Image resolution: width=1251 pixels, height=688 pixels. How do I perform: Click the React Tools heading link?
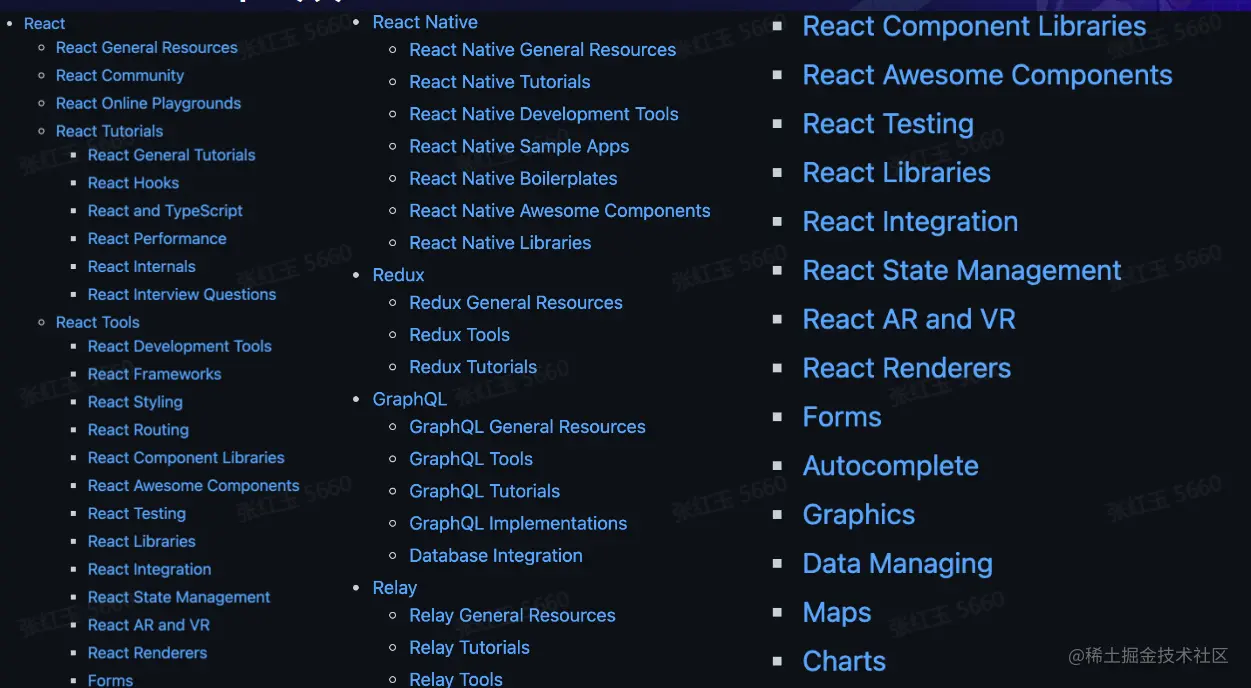[98, 322]
